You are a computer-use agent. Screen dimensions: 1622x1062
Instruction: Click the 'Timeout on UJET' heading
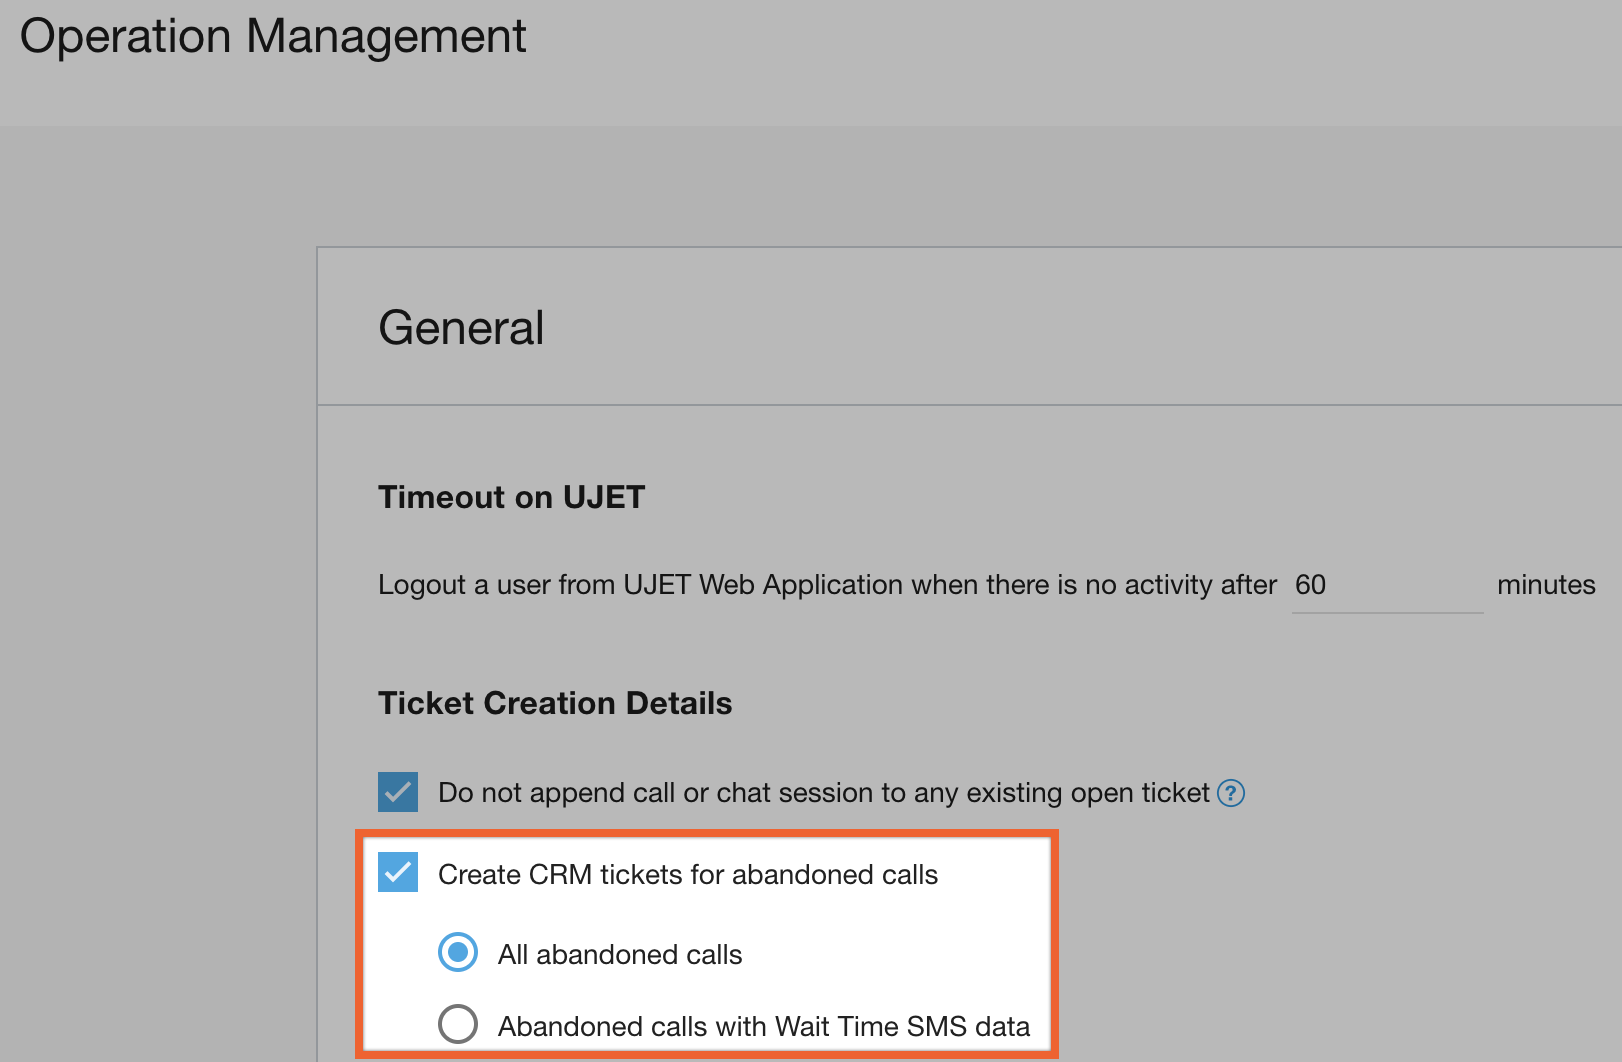click(511, 497)
